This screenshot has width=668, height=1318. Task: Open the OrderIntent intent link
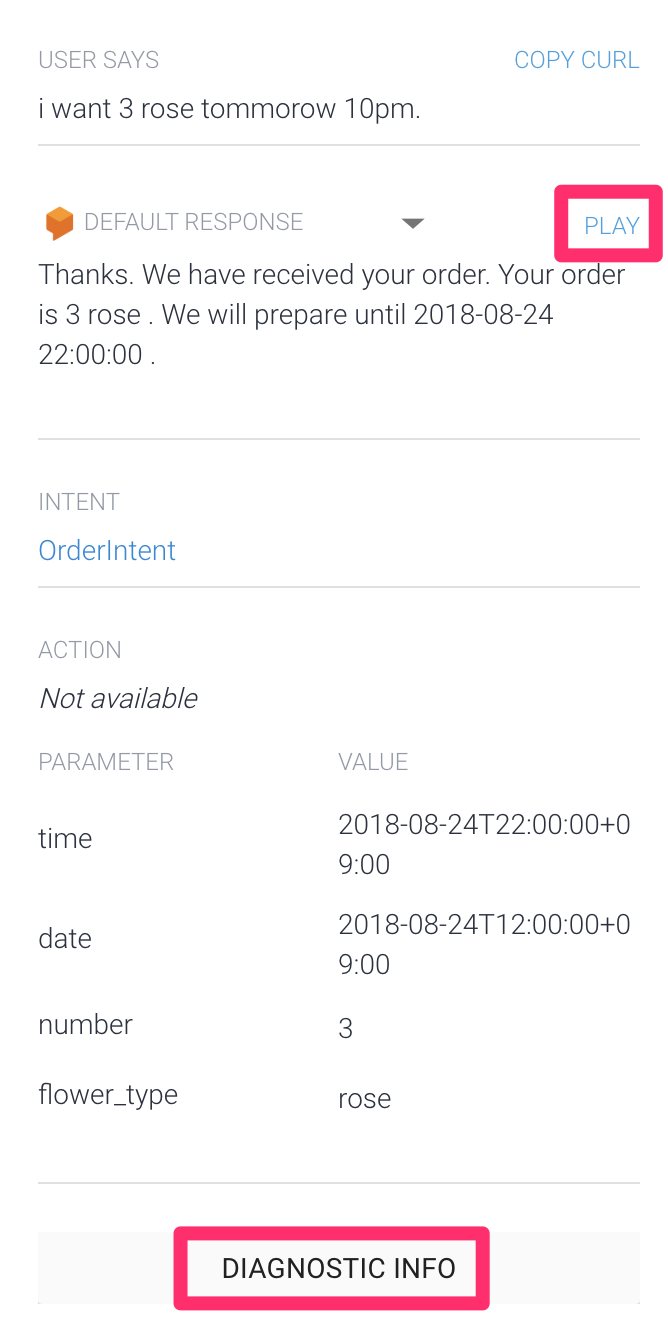point(106,550)
